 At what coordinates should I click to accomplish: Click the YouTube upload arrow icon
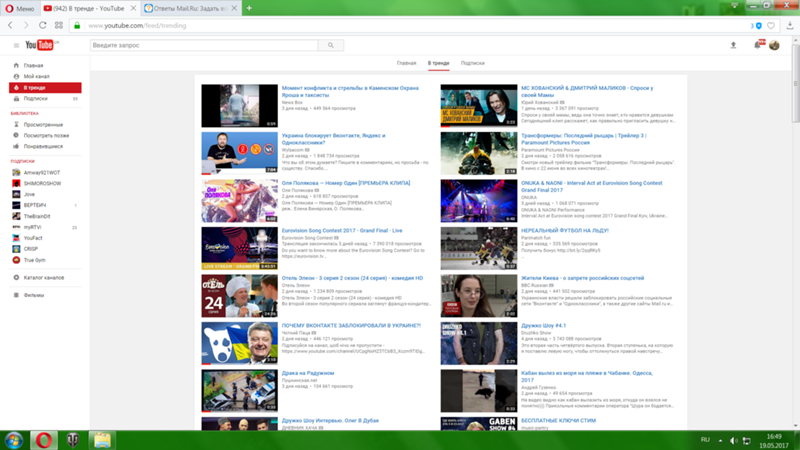click(733, 45)
